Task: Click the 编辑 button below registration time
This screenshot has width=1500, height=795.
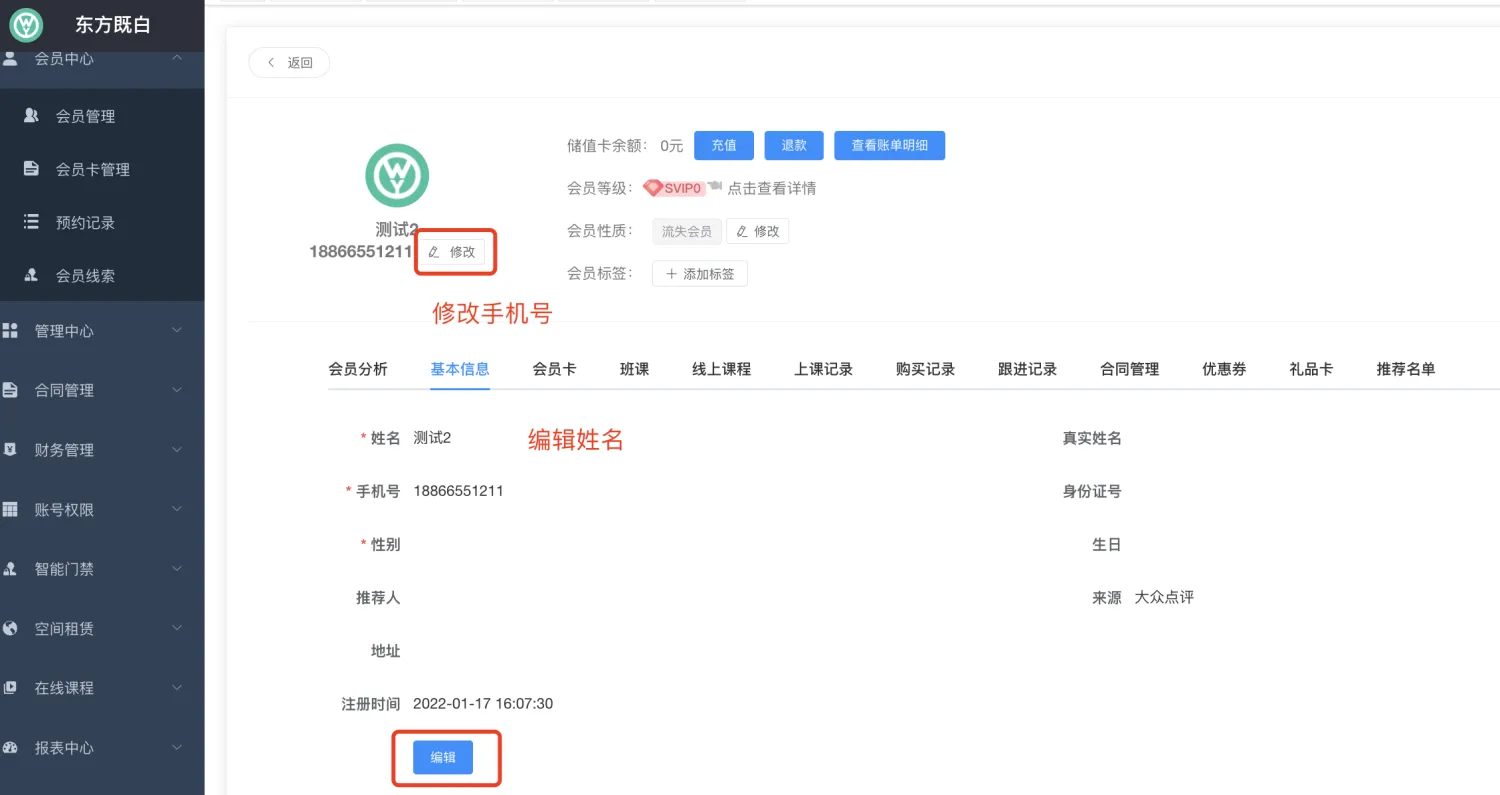Action: 443,758
